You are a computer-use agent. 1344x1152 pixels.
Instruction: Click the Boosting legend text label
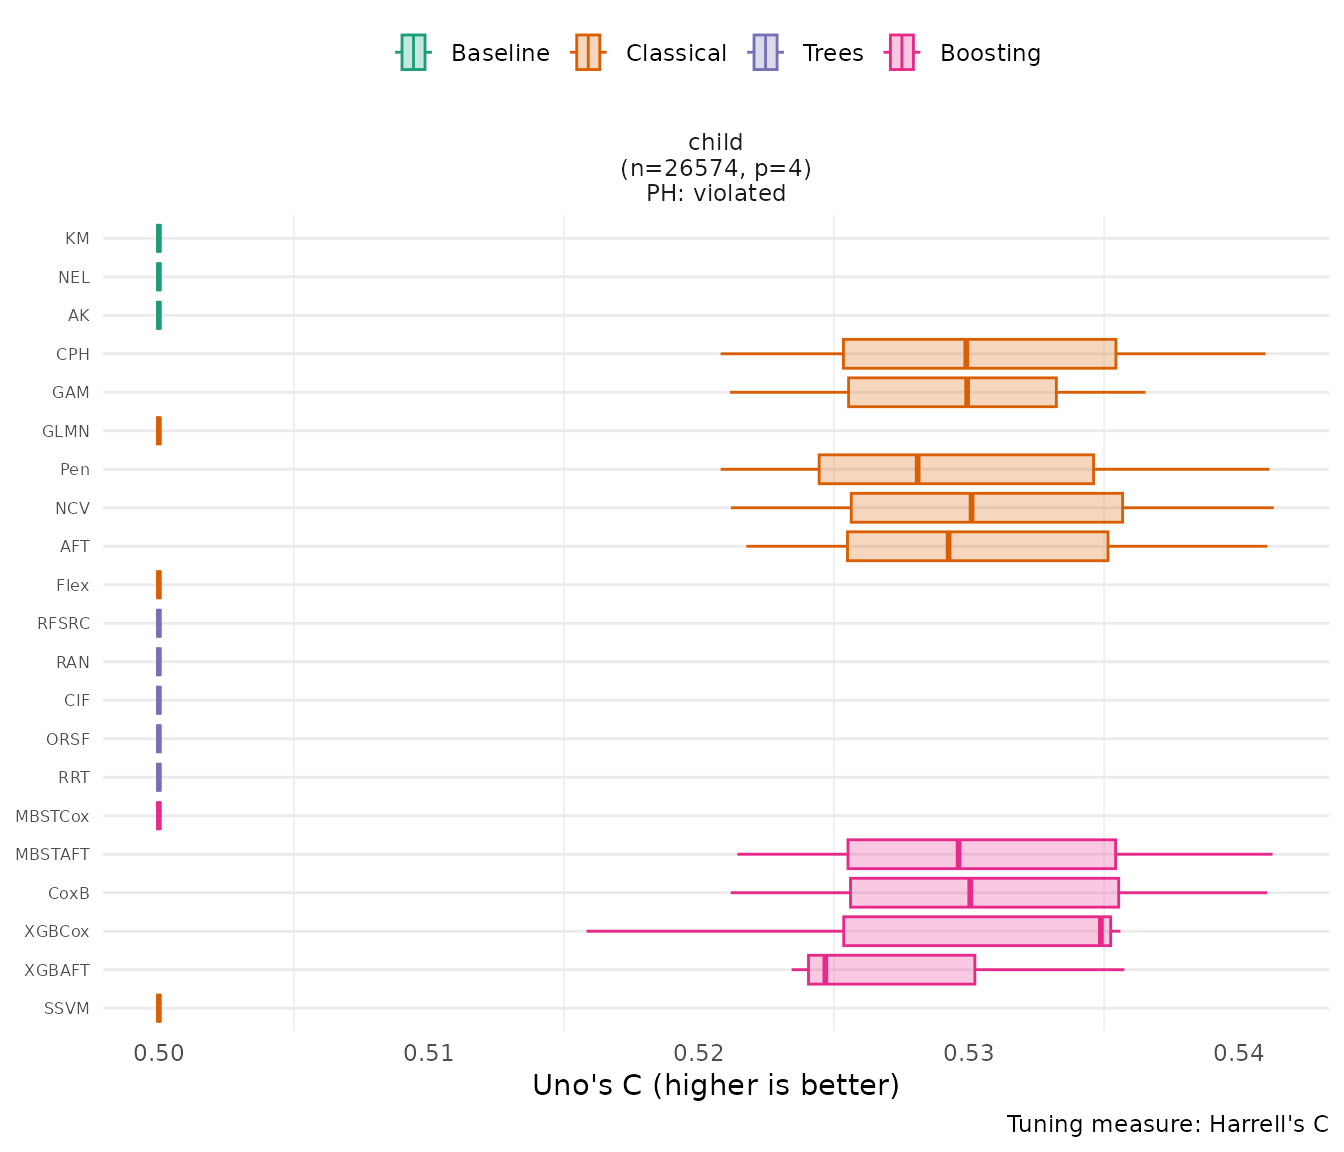[x=990, y=53]
